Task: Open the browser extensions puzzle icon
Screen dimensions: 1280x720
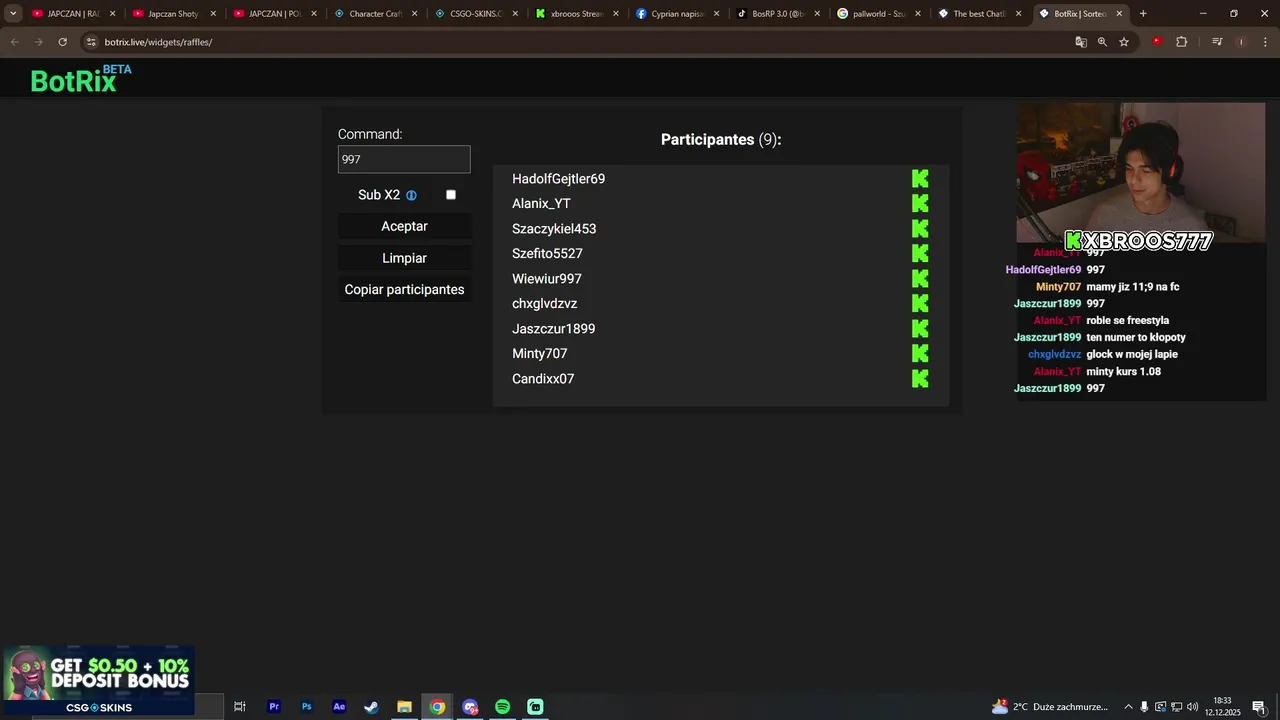Action: 1181,42
